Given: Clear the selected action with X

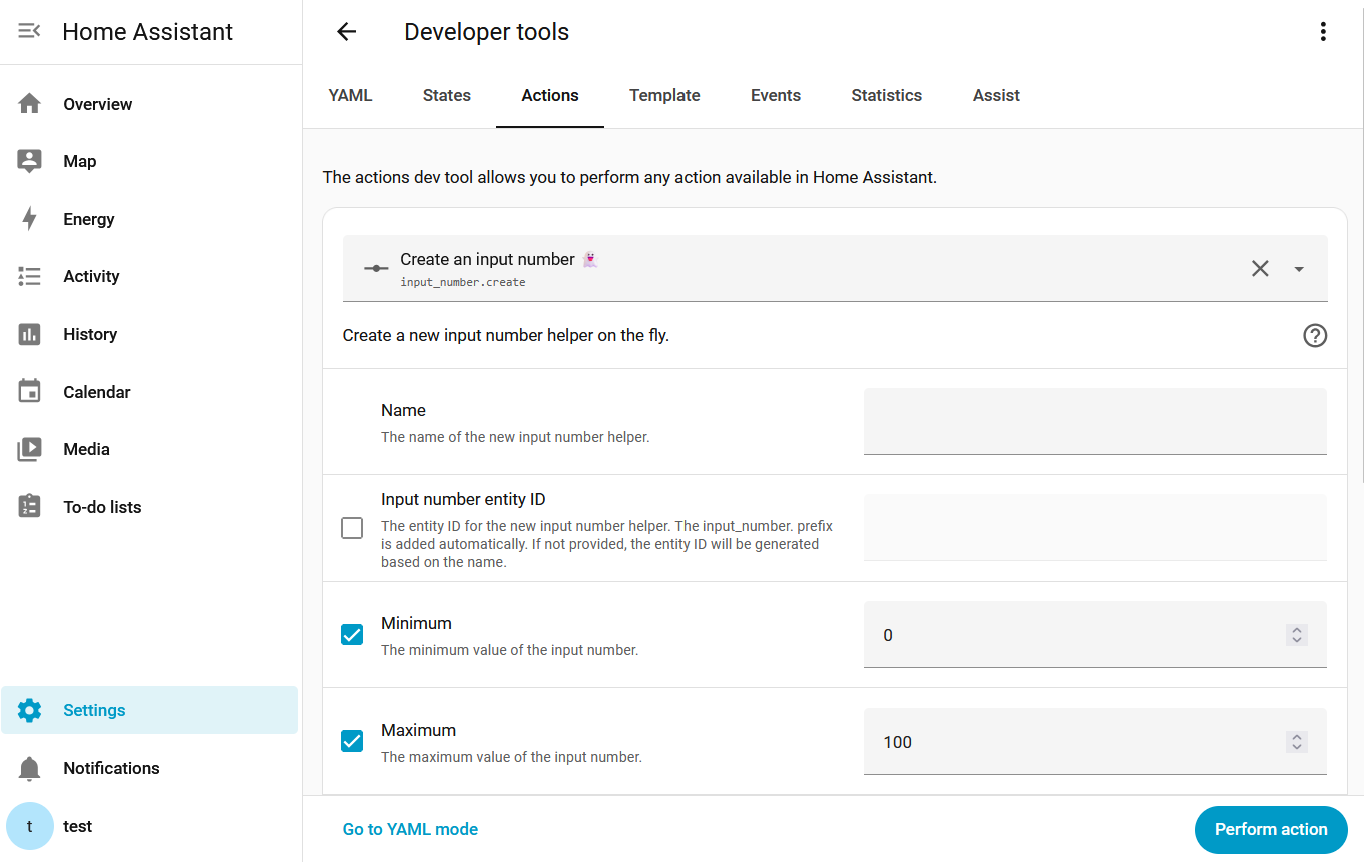Looking at the screenshot, I should tap(1260, 268).
